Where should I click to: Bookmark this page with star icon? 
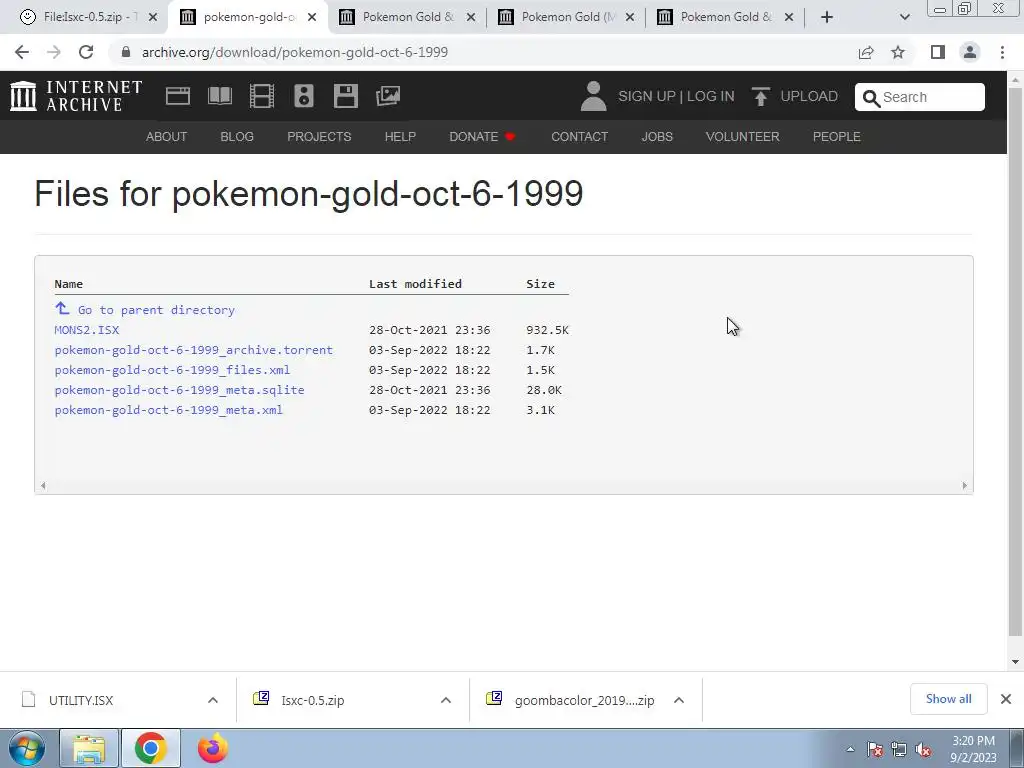coord(898,52)
